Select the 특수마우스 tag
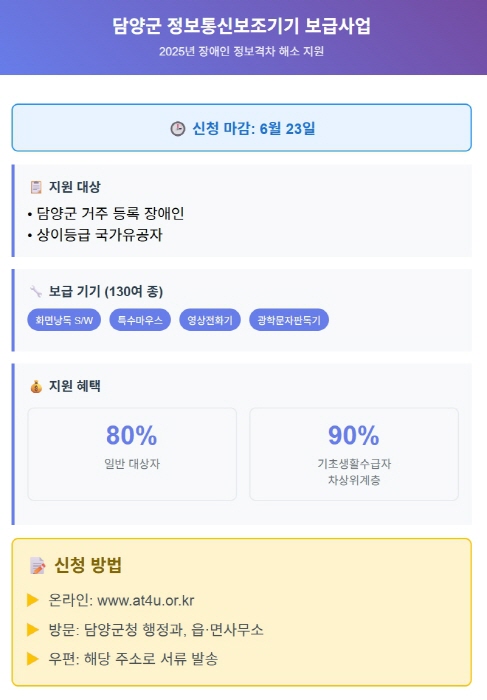Image resolution: width=487 pixels, height=700 pixels. [x=140, y=320]
